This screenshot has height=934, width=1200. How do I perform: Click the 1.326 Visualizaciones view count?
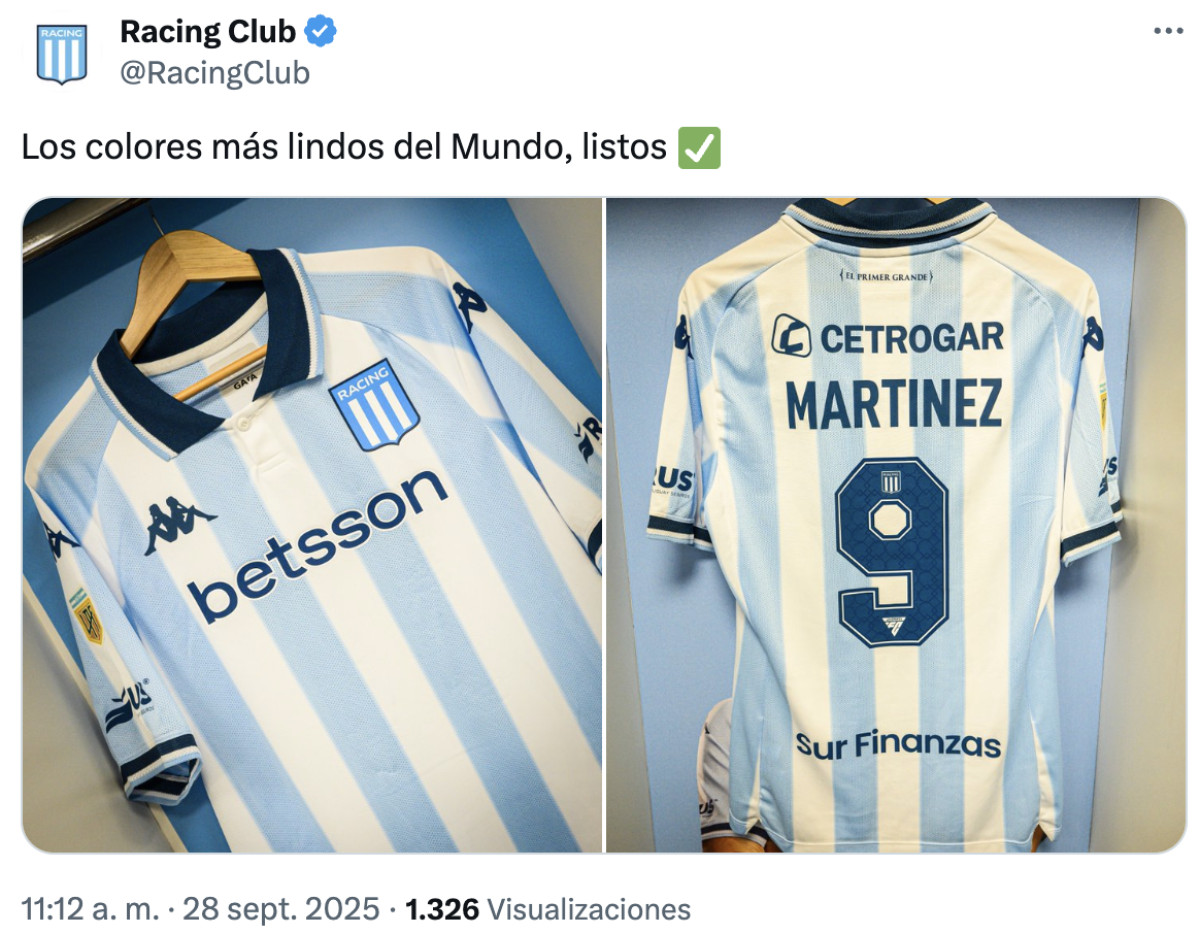tap(549, 909)
